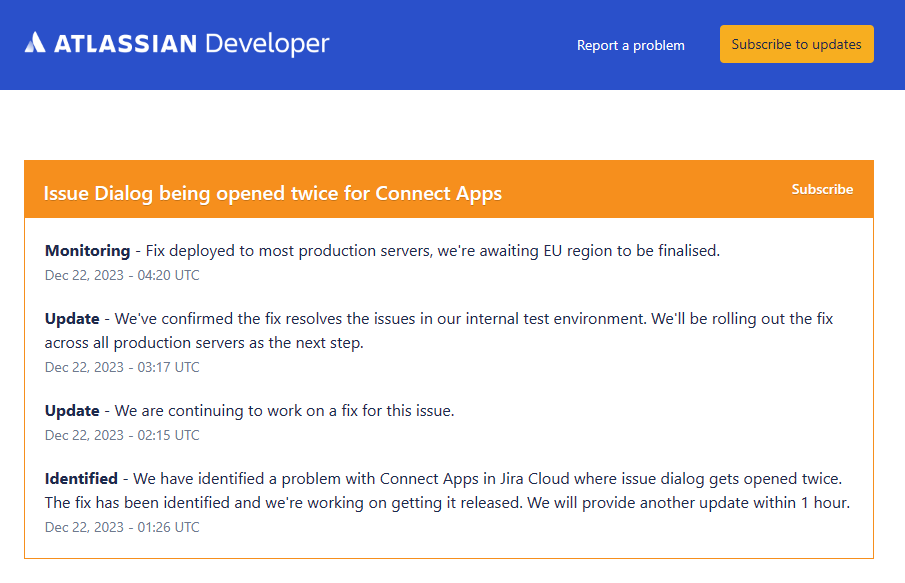Click the Dec 22, 2023 - 01:26 UTC timestamp
Image resolution: width=905 pixels, height=583 pixels.
point(122,527)
